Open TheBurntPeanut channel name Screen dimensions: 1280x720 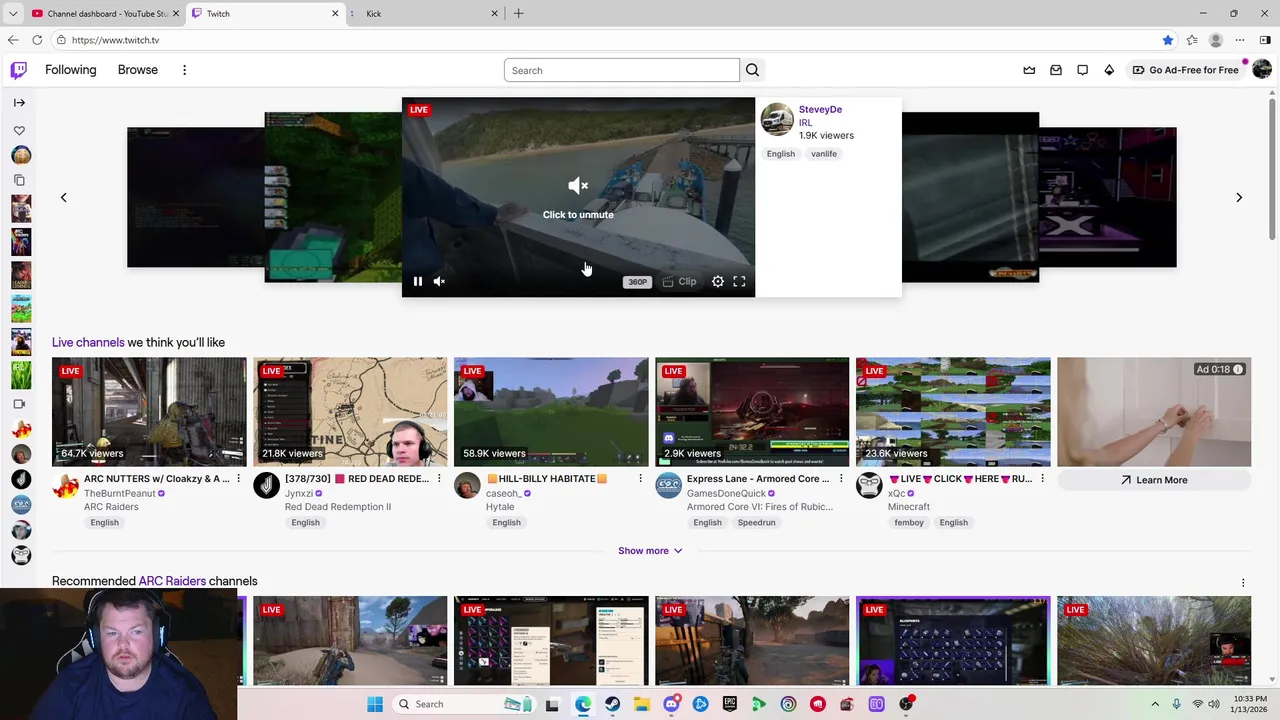click(x=120, y=494)
